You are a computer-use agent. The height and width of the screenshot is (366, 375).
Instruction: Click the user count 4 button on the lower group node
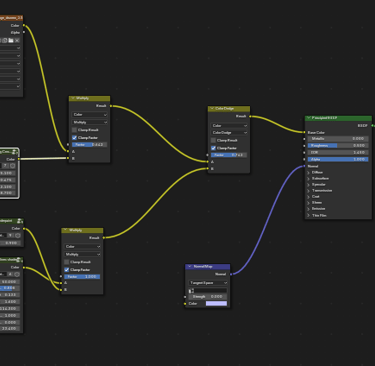pyautogui.click(x=10, y=274)
